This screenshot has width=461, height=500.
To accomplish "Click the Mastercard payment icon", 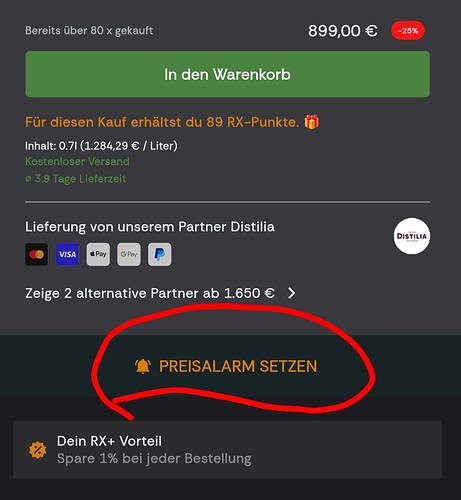I will 37,254.
